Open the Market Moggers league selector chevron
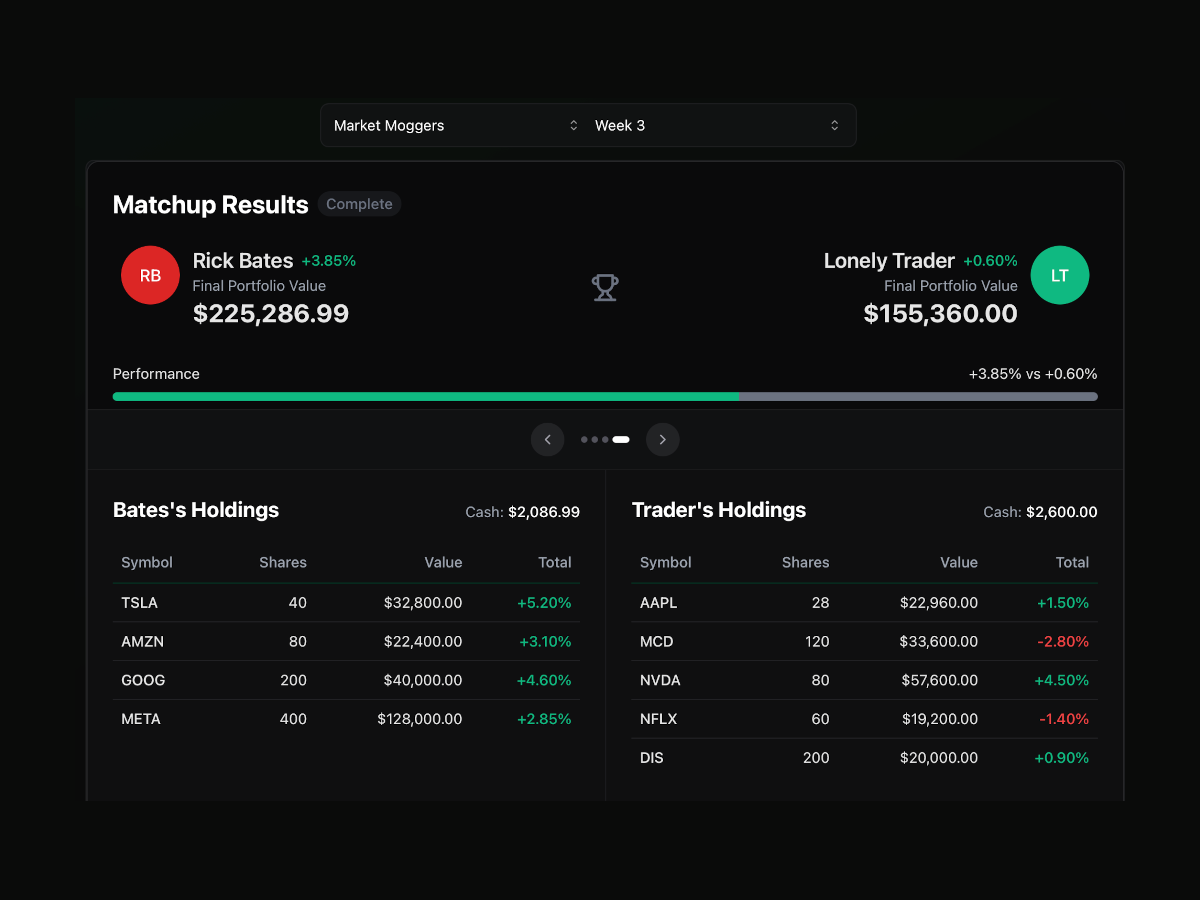This screenshot has width=1200, height=900. pyautogui.click(x=573, y=125)
